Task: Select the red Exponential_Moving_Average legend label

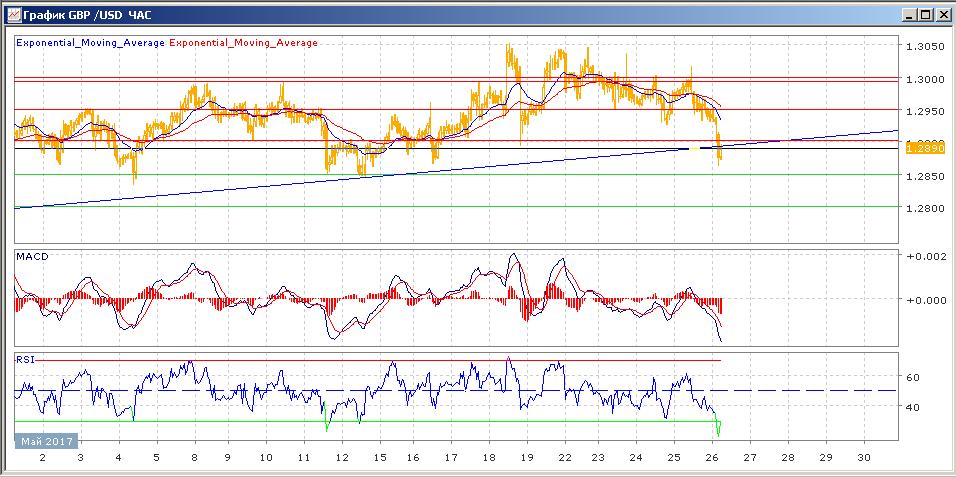Action: pos(243,43)
